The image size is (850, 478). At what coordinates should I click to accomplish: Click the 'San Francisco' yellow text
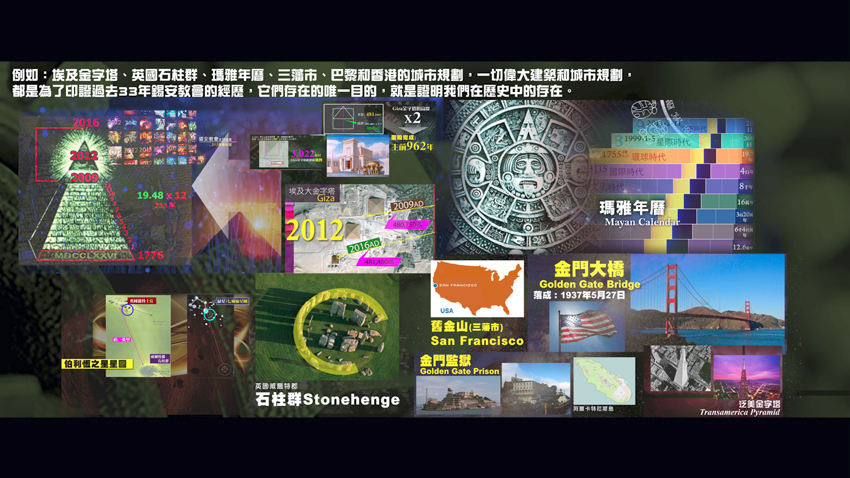477,341
